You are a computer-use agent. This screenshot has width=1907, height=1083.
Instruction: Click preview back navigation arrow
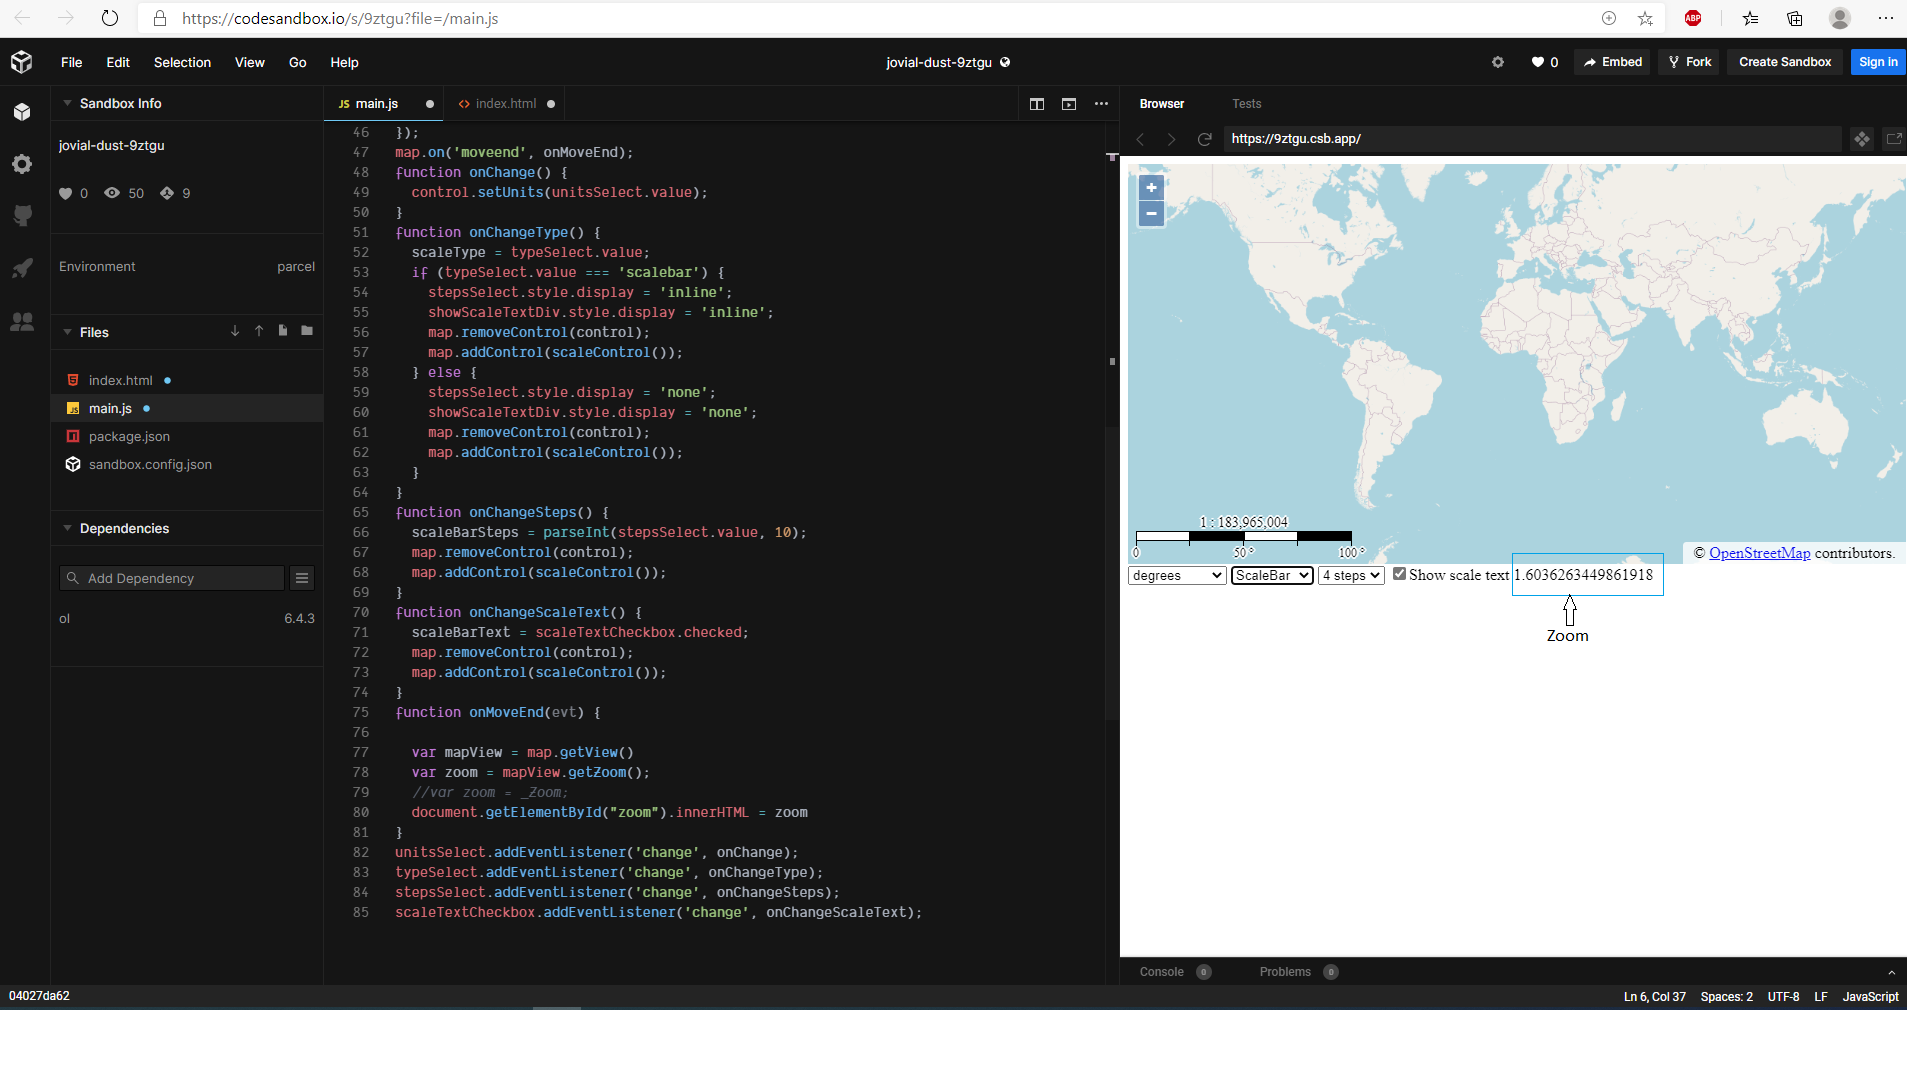point(1140,139)
